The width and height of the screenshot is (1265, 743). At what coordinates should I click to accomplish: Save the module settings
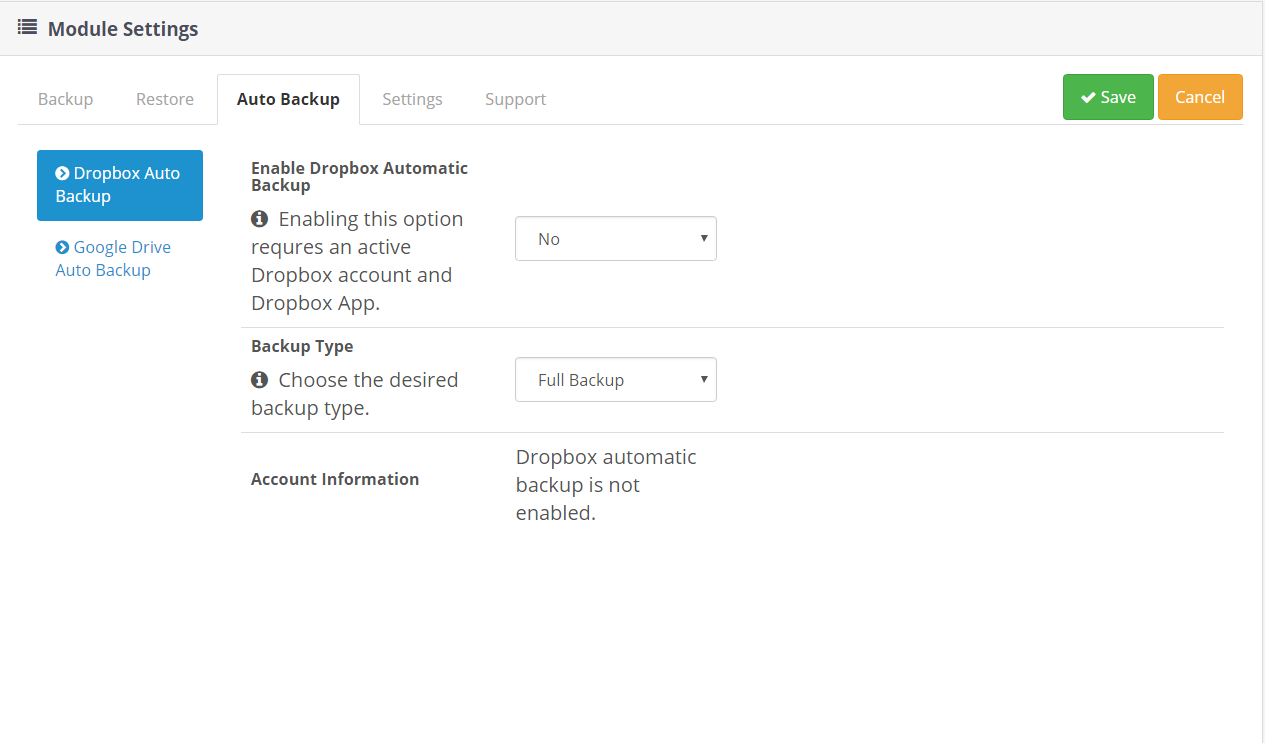(1108, 97)
